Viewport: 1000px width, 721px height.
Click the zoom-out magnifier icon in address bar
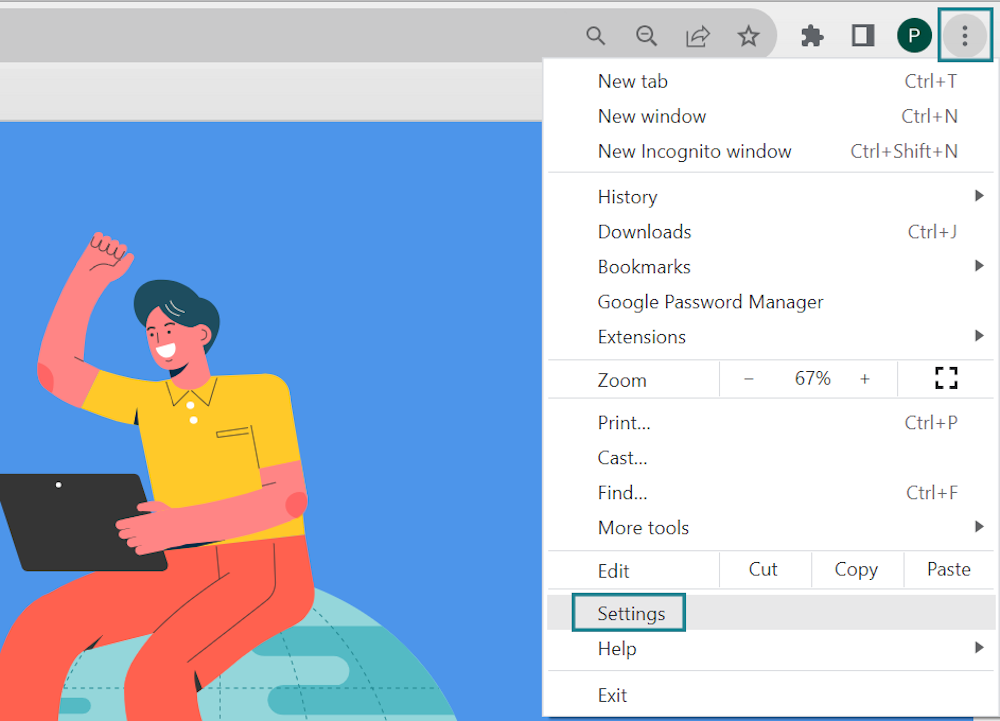647,37
